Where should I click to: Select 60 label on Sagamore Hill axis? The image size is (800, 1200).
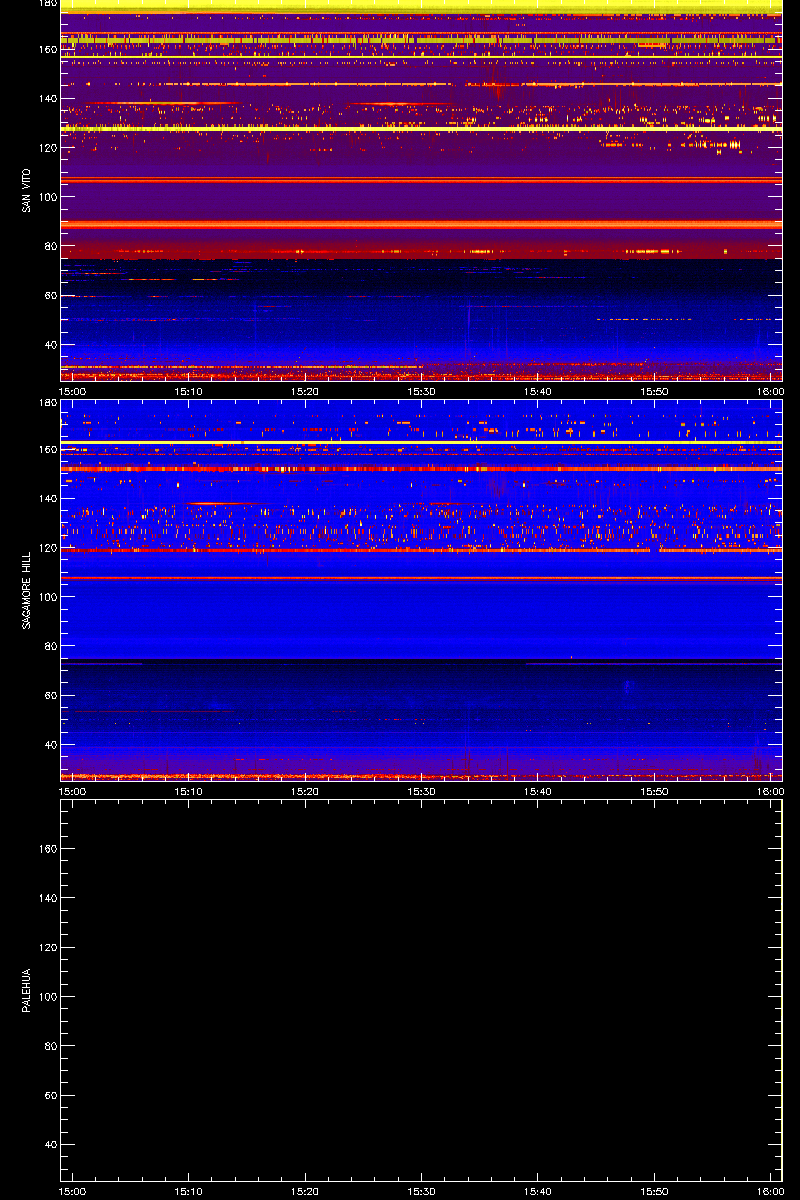49,696
